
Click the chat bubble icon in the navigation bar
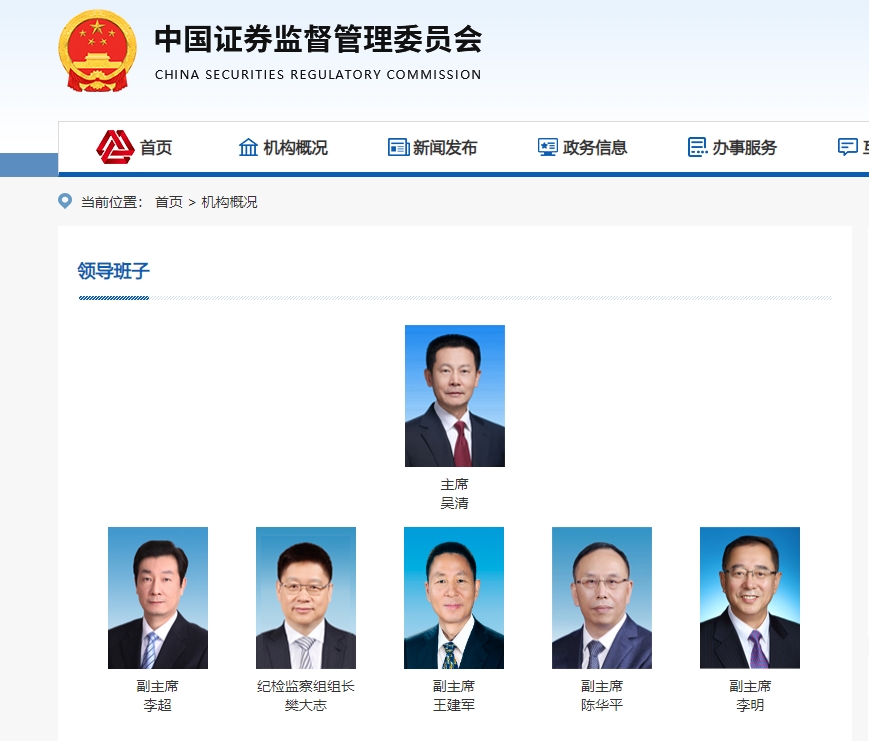pos(847,147)
